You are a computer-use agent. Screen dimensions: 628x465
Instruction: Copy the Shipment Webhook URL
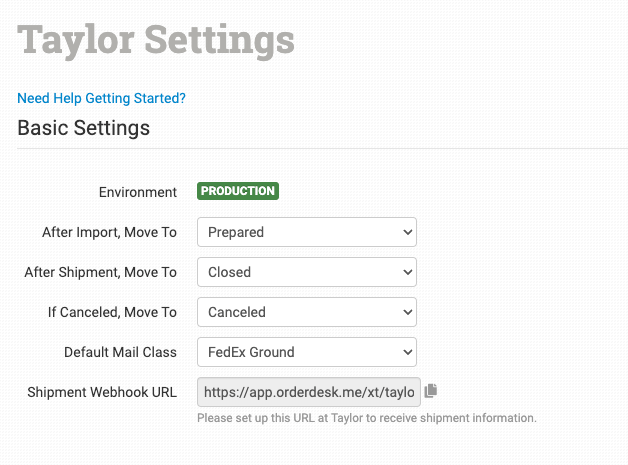click(x=432, y=391)
